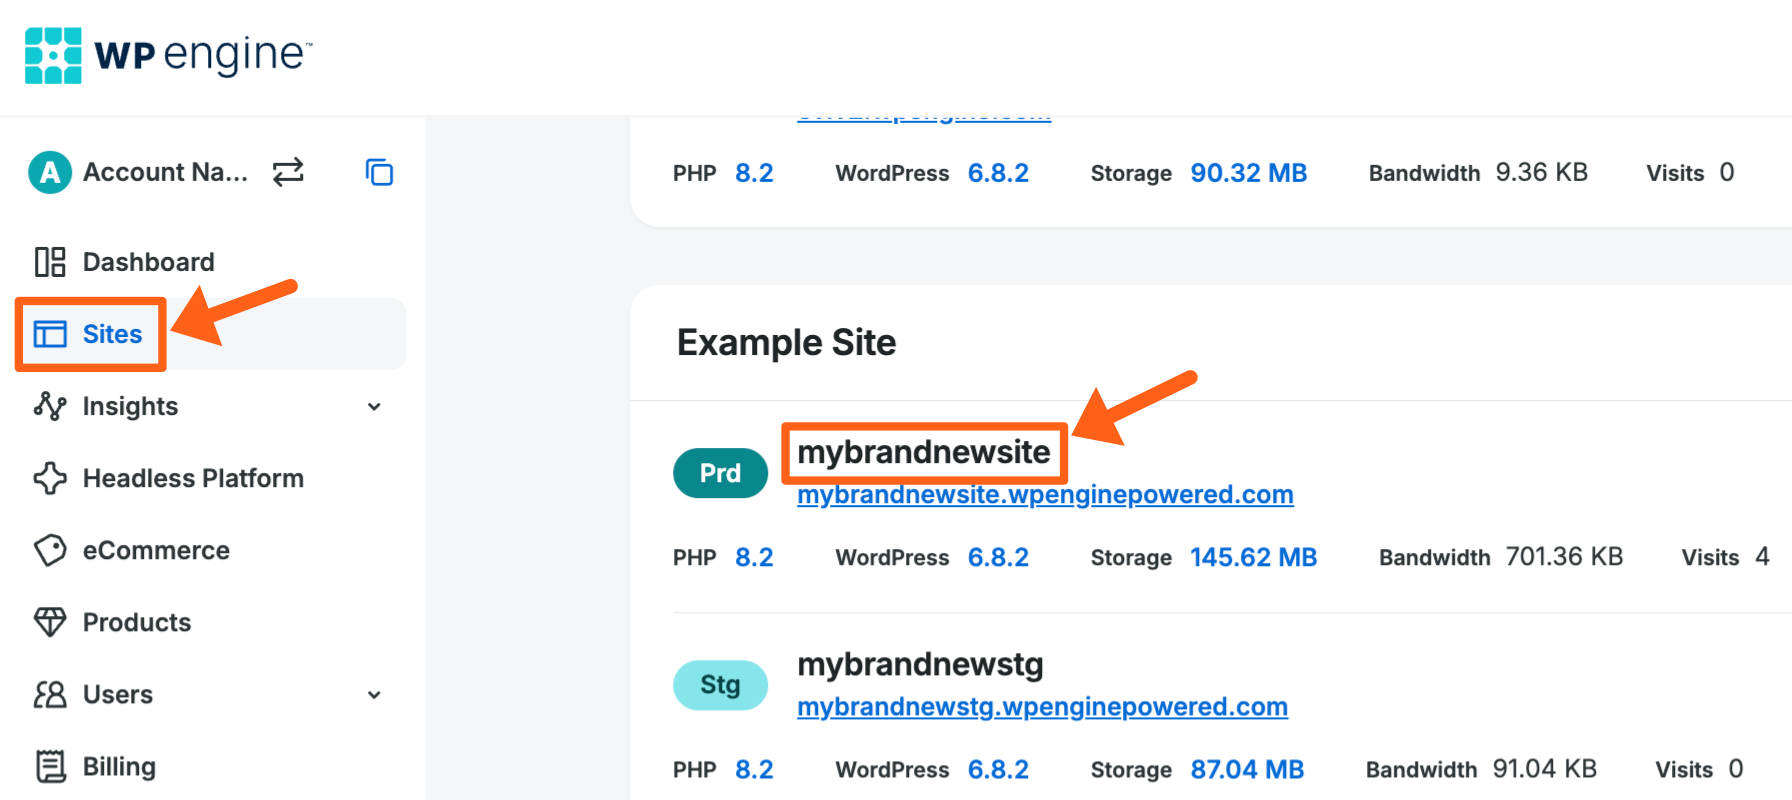
Task: Click the switch account arrows icon
Action: click(x=288, y=172)
